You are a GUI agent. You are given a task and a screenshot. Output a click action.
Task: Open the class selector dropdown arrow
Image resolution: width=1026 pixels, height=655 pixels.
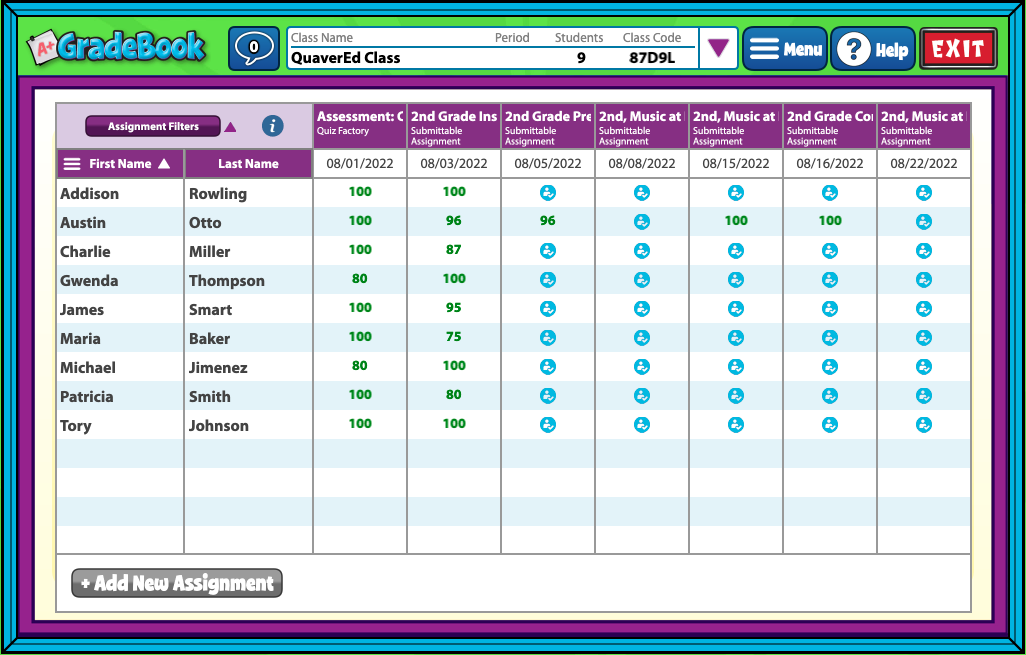[x=718, y=48]
